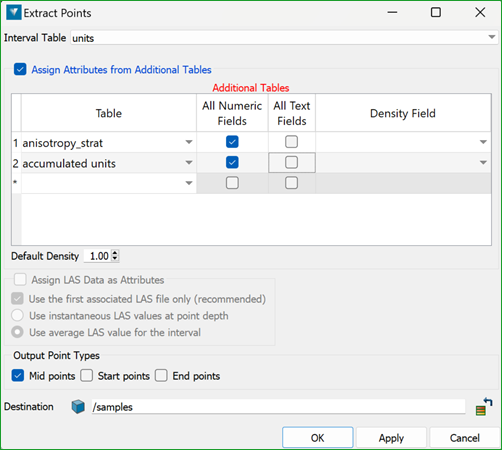Viewport: 502px width, 450px height.
Task: Enable End points output
Action: pos(161,375)
